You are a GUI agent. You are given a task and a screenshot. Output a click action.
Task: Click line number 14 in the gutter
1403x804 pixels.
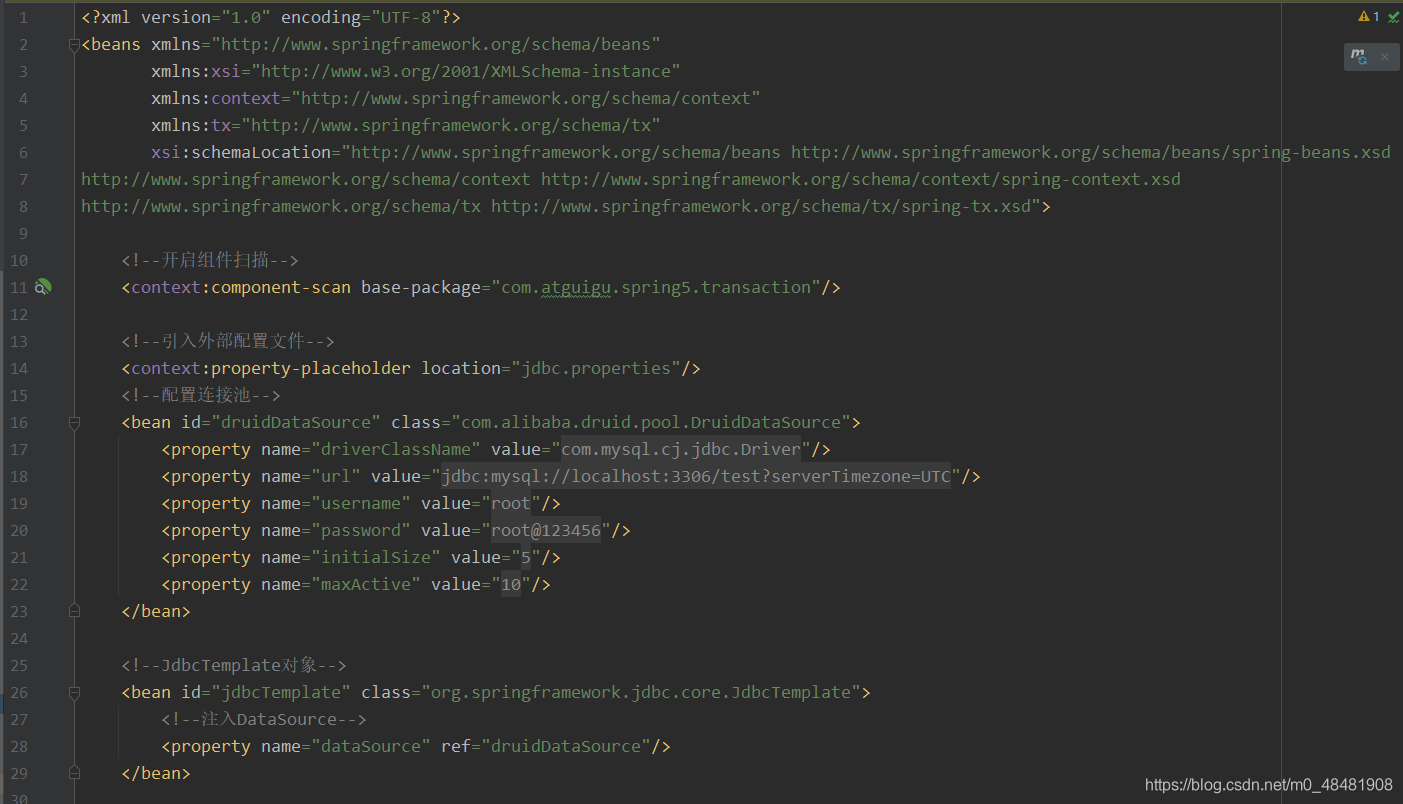18,368
